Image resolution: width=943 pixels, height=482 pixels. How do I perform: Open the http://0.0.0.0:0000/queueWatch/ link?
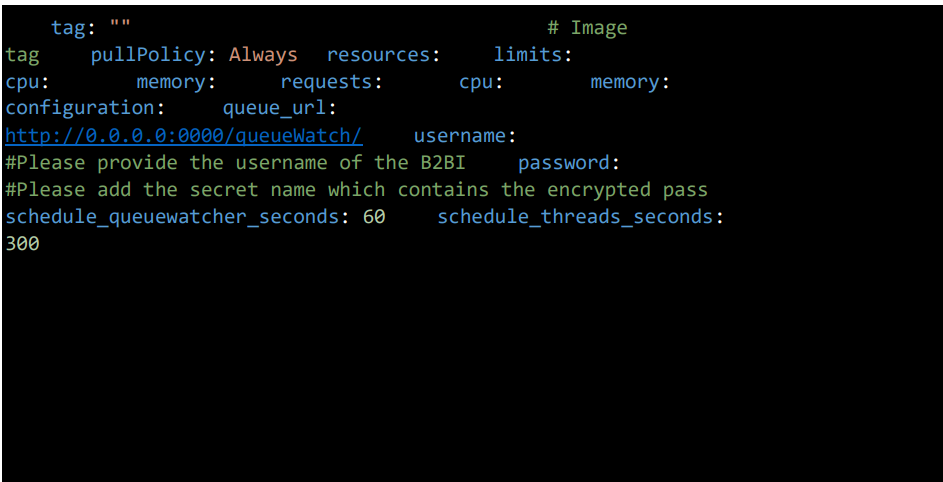pyautogui.click(x=184, y=136)
